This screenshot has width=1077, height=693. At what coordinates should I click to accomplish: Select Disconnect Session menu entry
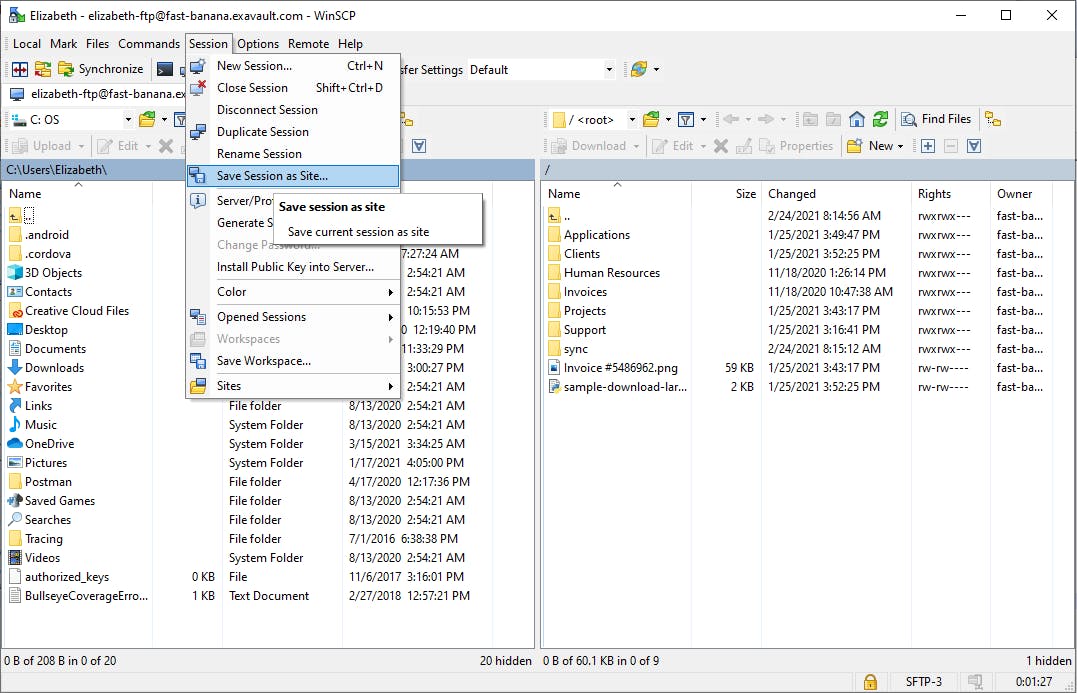[293, 110]
